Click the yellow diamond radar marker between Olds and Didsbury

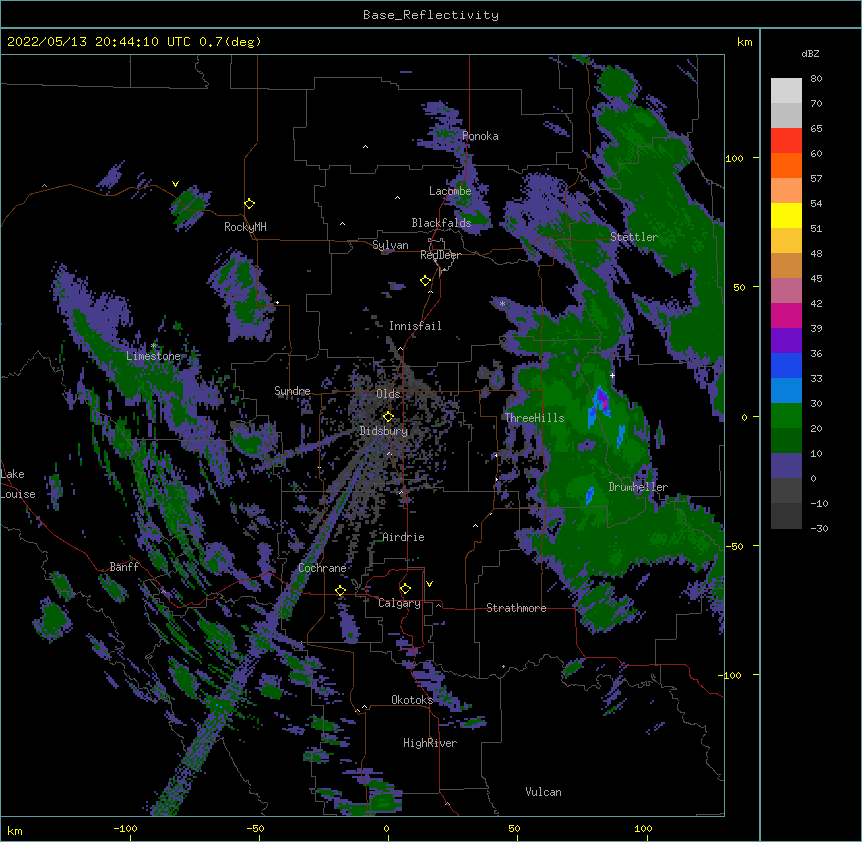pyautogui.click(x=388, y=417)
